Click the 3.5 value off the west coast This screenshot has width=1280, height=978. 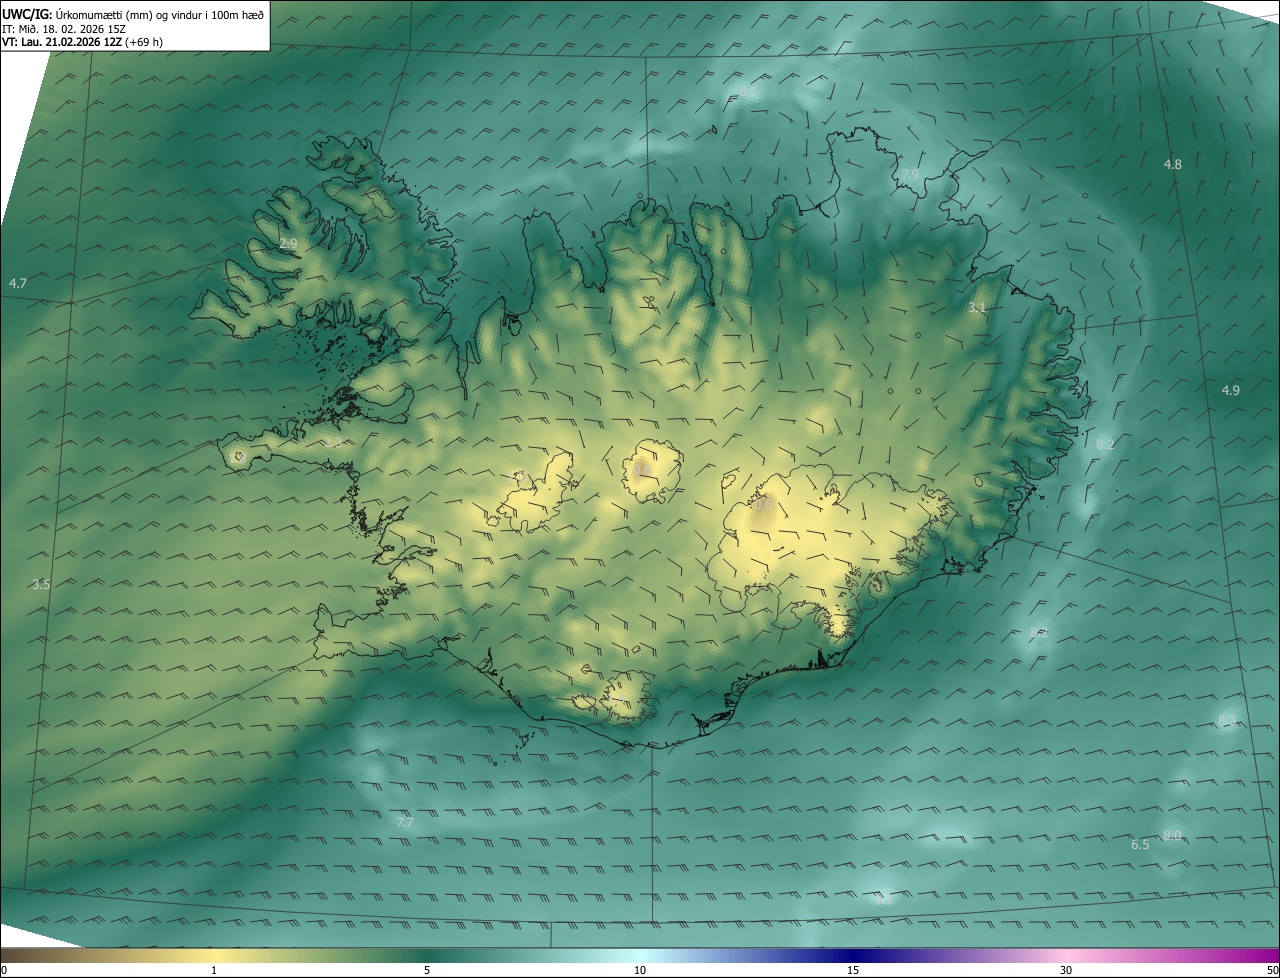[x=41, y=584]
